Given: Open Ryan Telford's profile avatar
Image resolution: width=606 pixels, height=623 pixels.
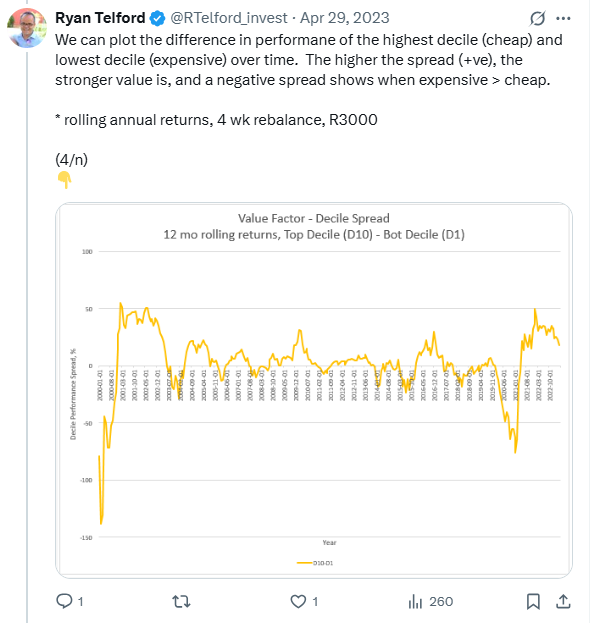Looking at the screenshot, I should 25,26.
